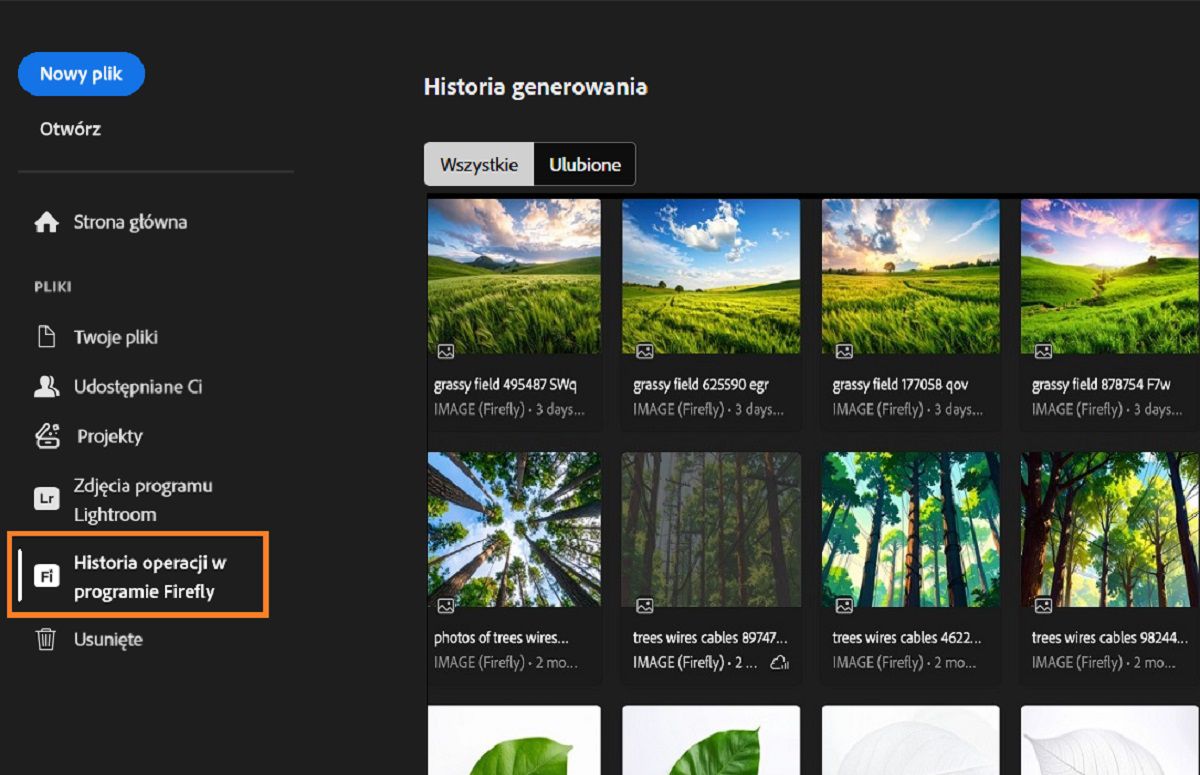Image resolution: width=1200 pixels, height=775 pixels.
Task: Switch to the Wszystkie tab
Action: point(479,165)
